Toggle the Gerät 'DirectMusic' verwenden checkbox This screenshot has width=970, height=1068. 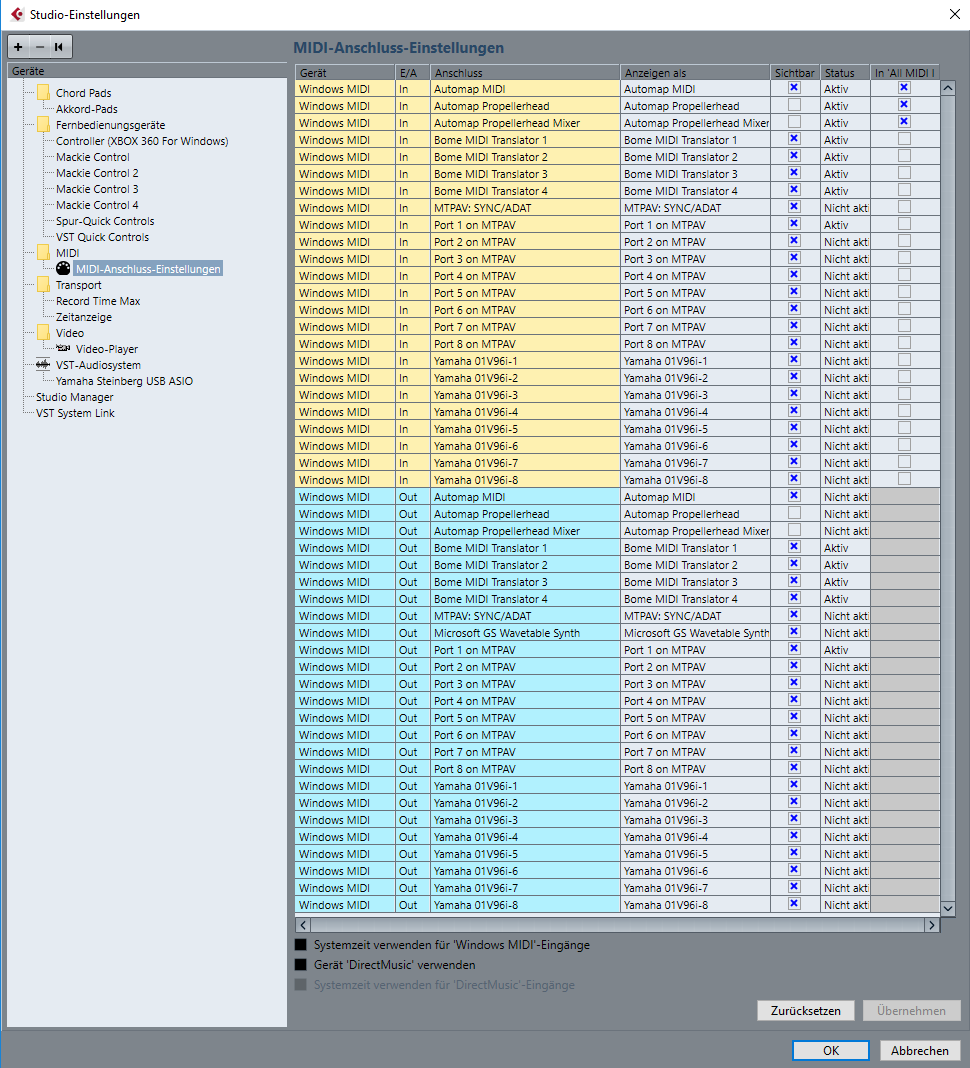point(301,965)
